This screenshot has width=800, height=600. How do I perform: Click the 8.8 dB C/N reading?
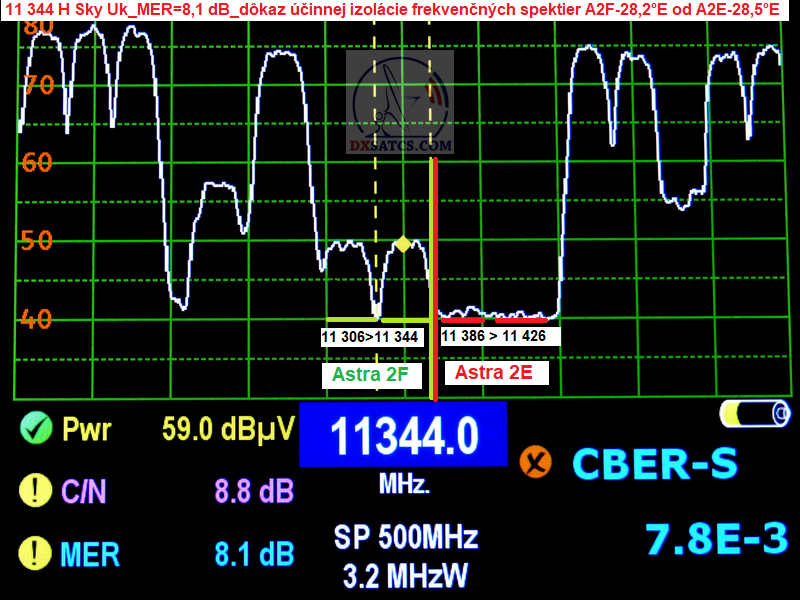(x=254, y=491)
